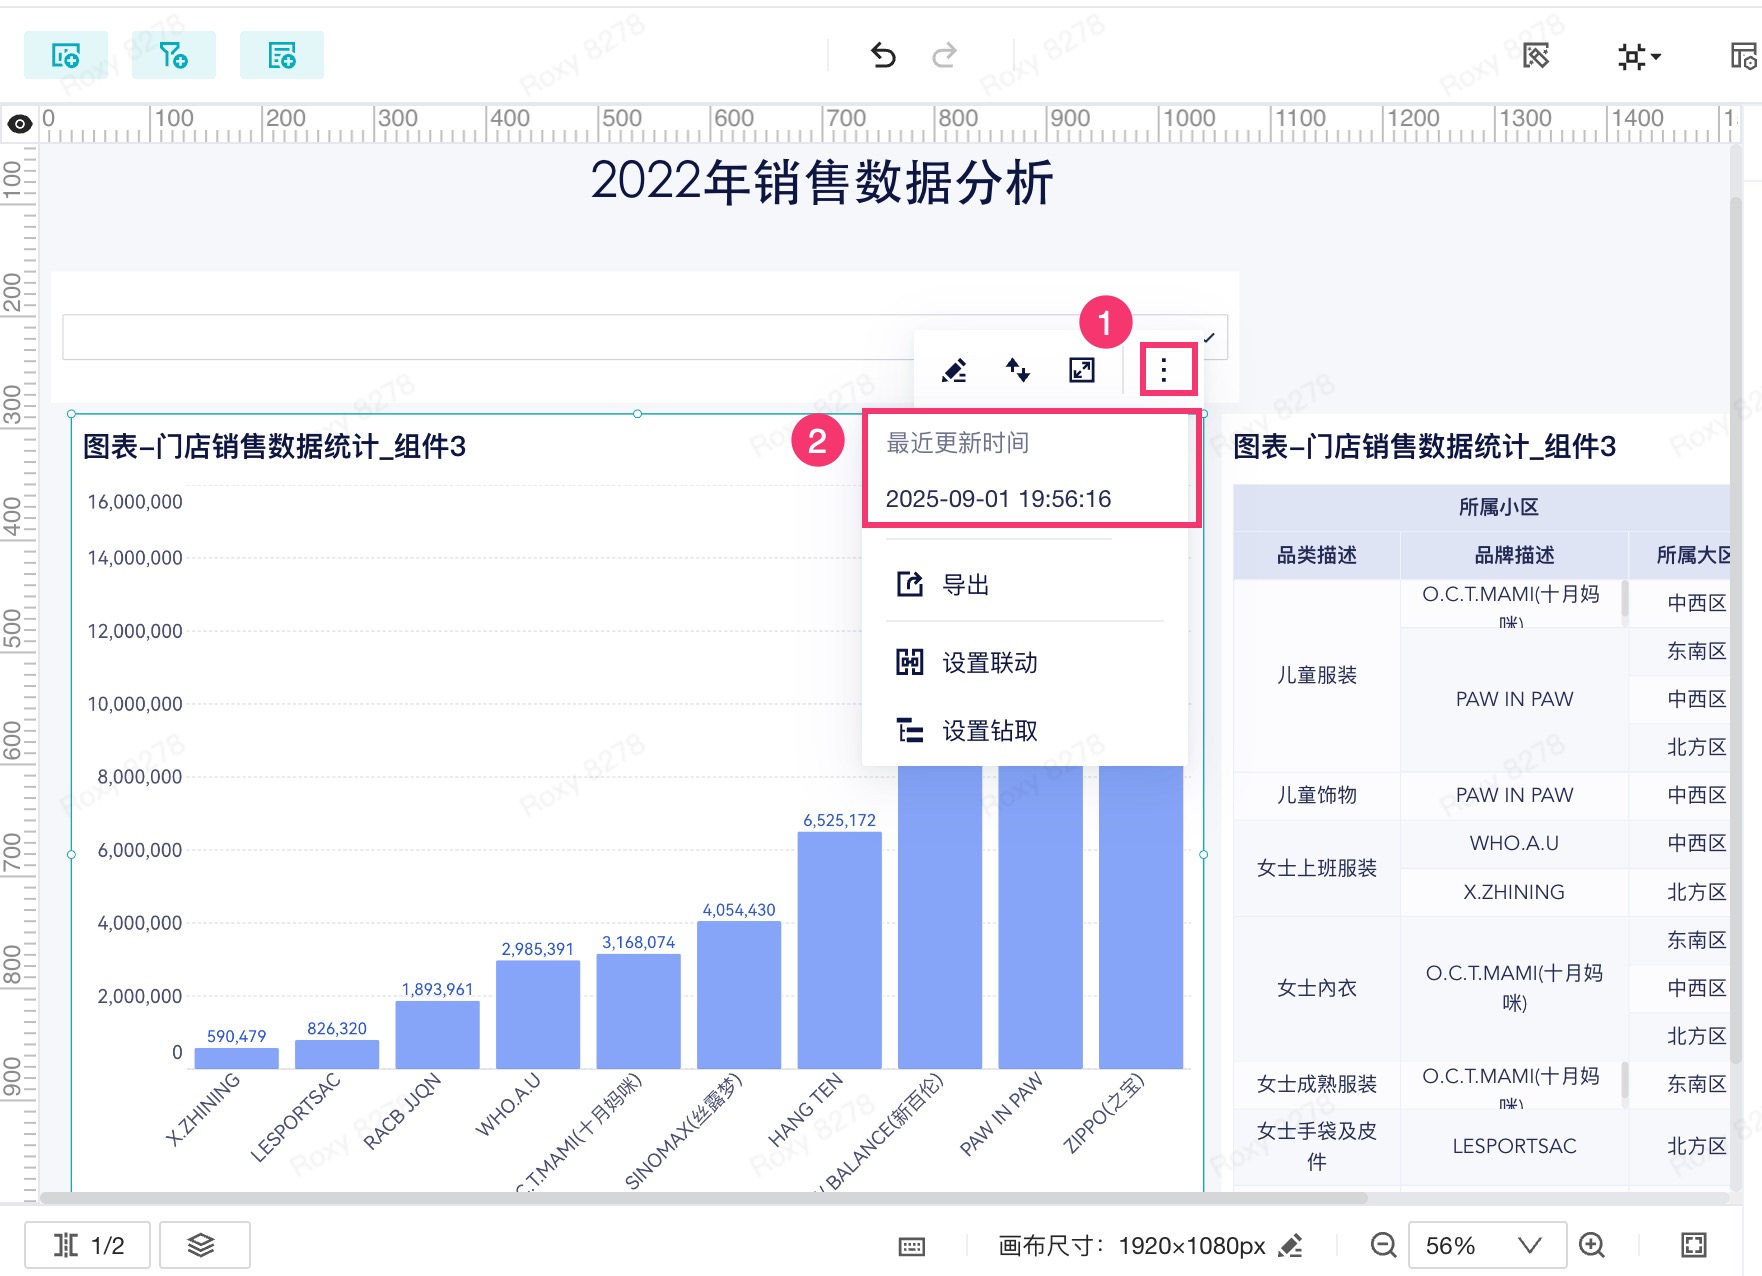The height and width of the screenshot is (1276, 1762).
Task: Click the add list component icon
Action: coord(282,55)
